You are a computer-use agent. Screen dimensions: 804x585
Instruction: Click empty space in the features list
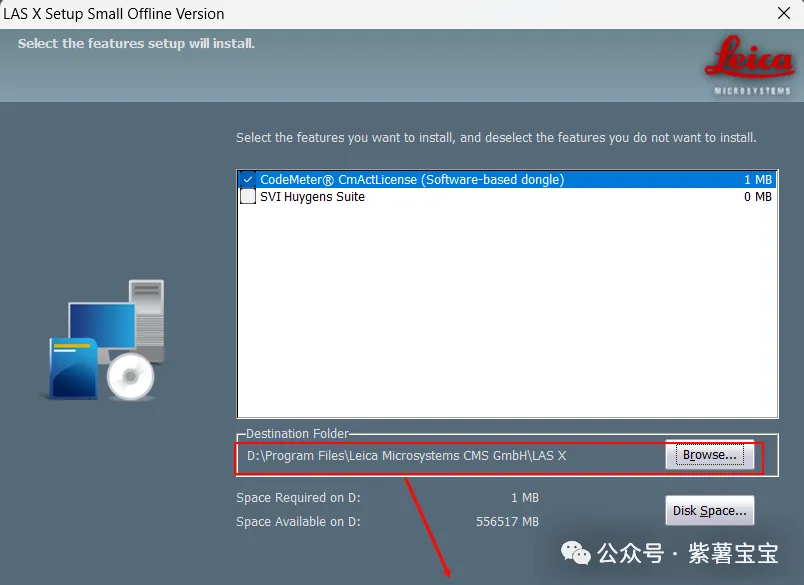point(506,310)
